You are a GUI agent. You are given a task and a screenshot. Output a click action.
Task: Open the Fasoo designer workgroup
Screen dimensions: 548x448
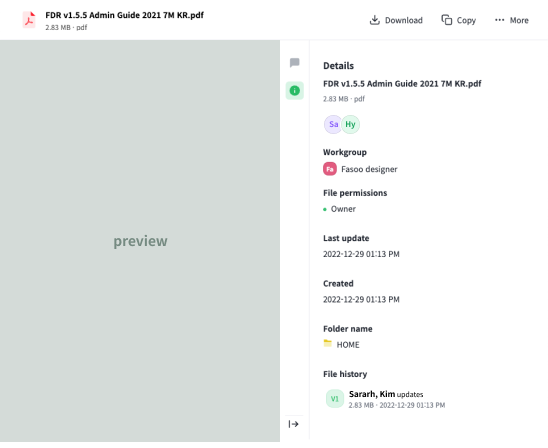[x=369, y=169]
